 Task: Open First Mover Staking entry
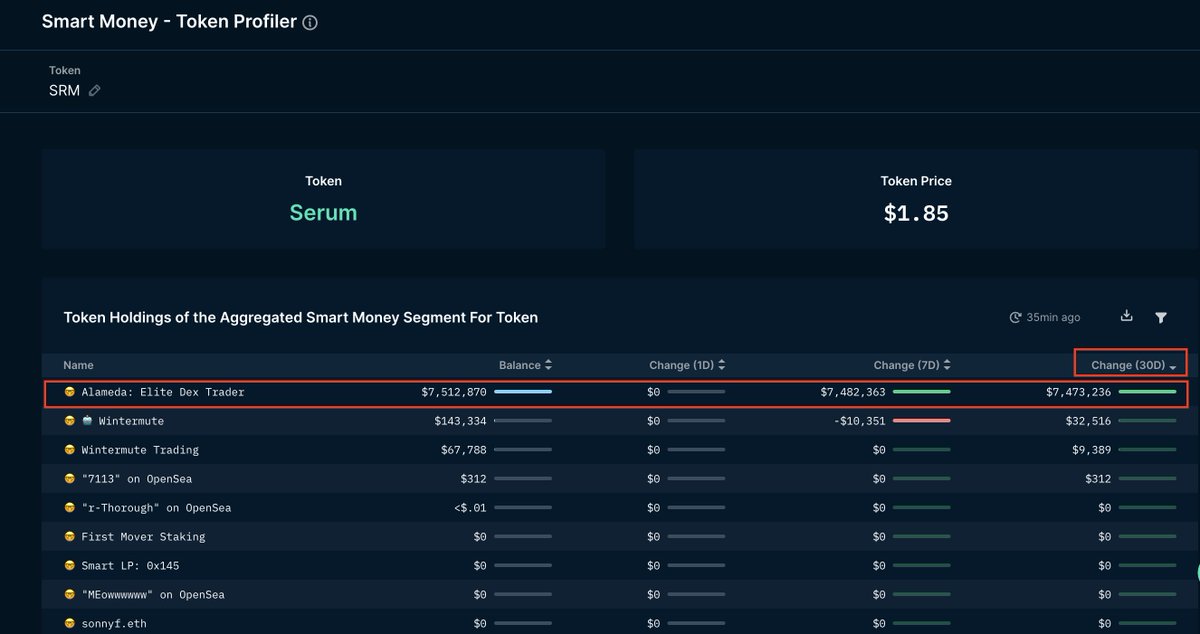(x=143, y=537)
